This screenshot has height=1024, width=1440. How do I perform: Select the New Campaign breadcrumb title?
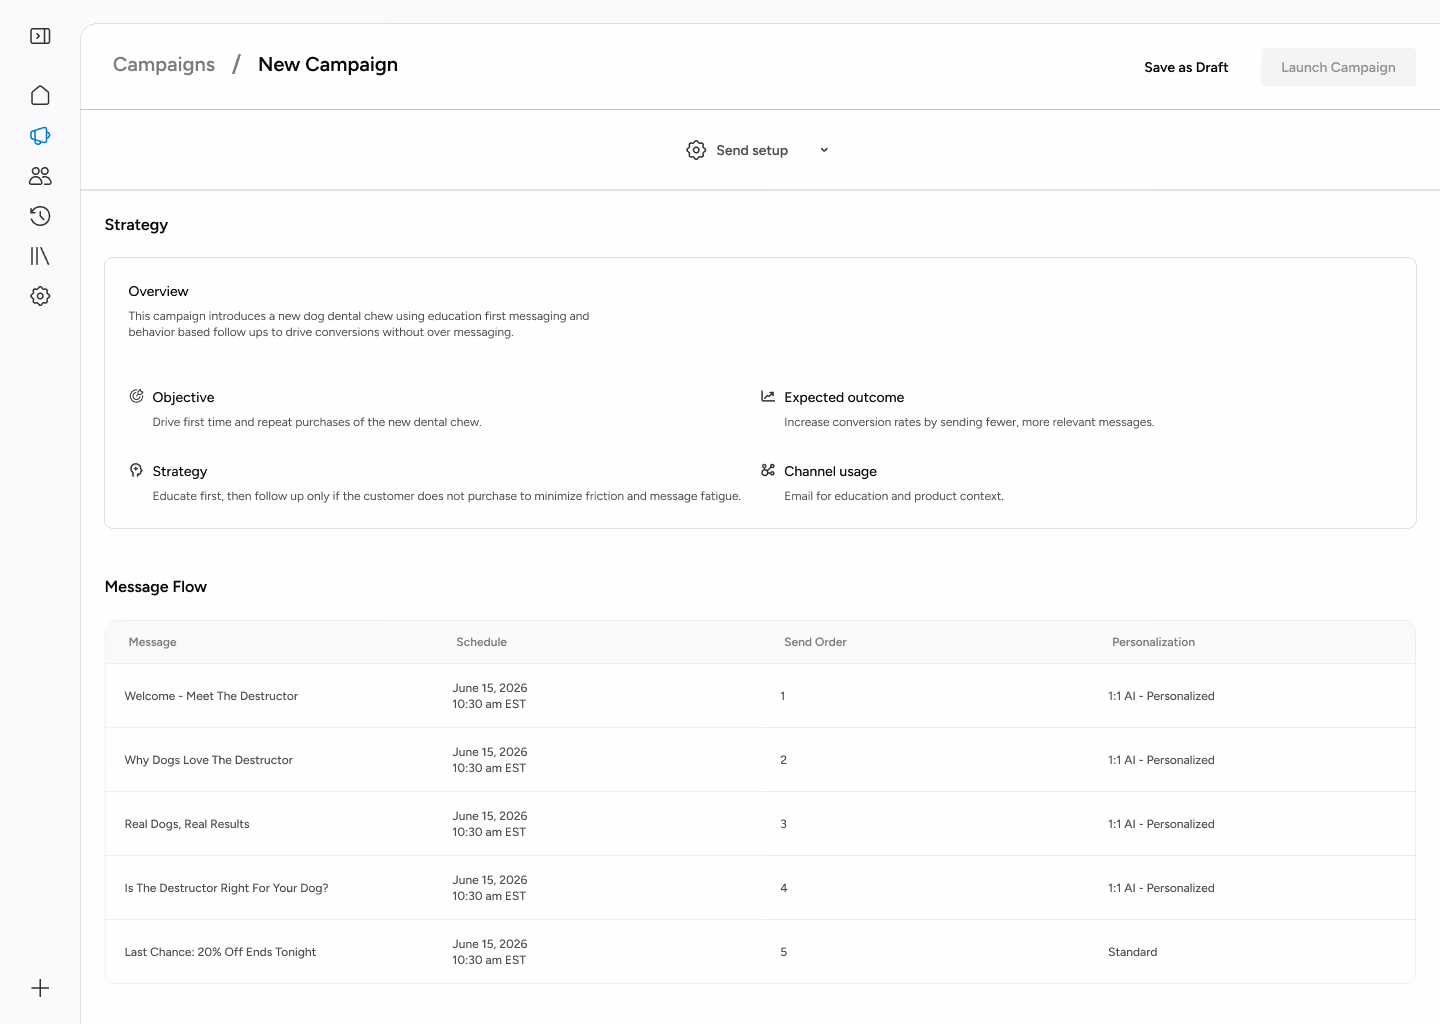[327, 64]
